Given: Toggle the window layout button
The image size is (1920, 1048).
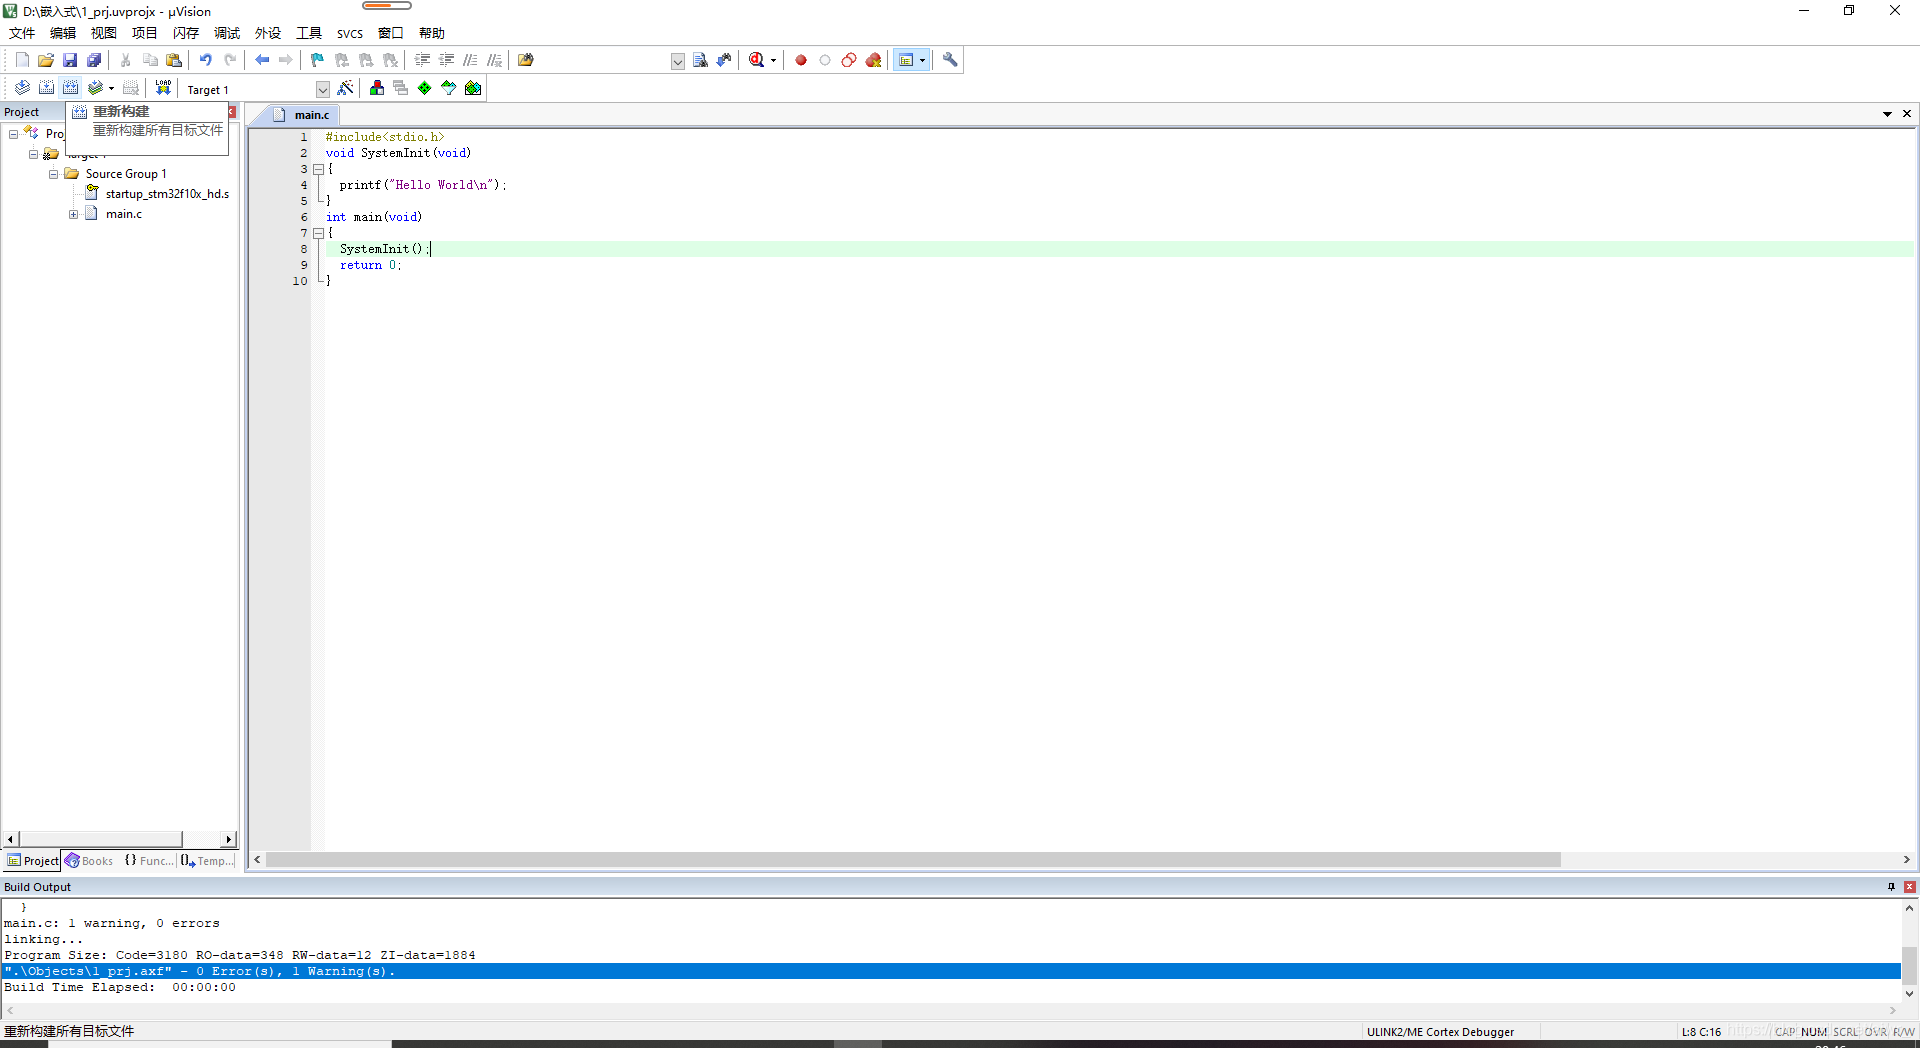Looking at the screenshot, I should point(906,60).
